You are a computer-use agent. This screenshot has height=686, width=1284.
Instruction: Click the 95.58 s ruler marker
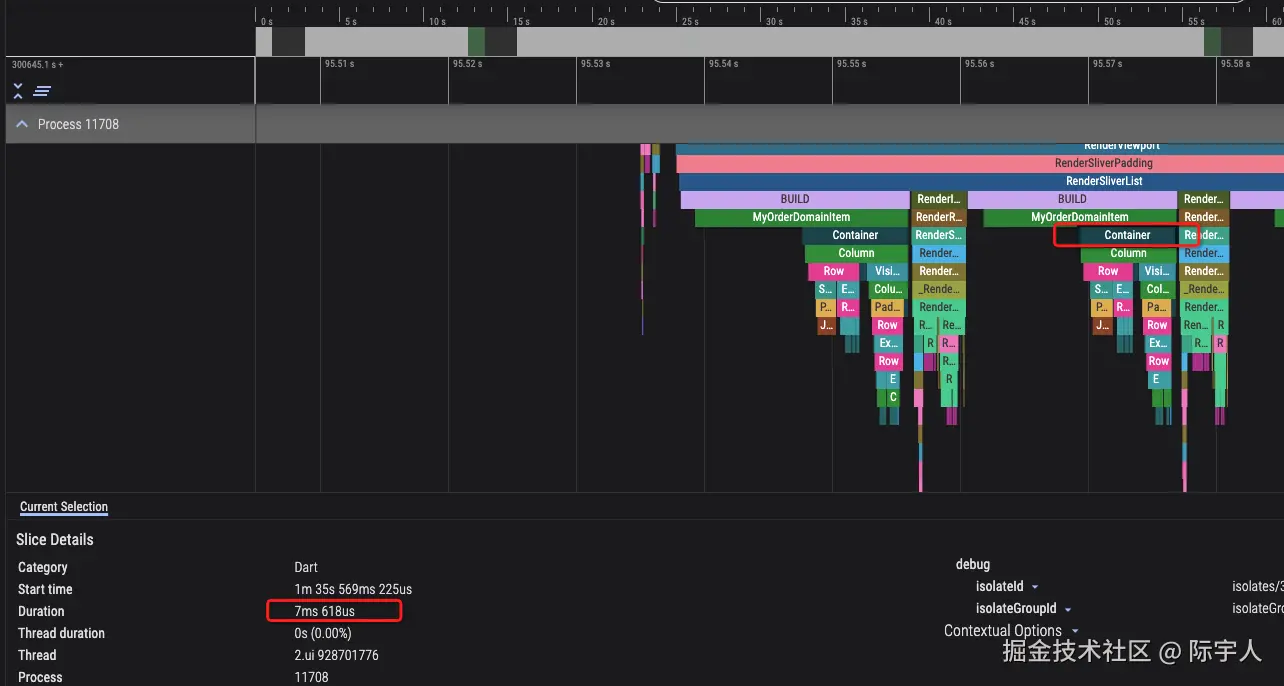pyautogui.click(x=1235, y=63)
